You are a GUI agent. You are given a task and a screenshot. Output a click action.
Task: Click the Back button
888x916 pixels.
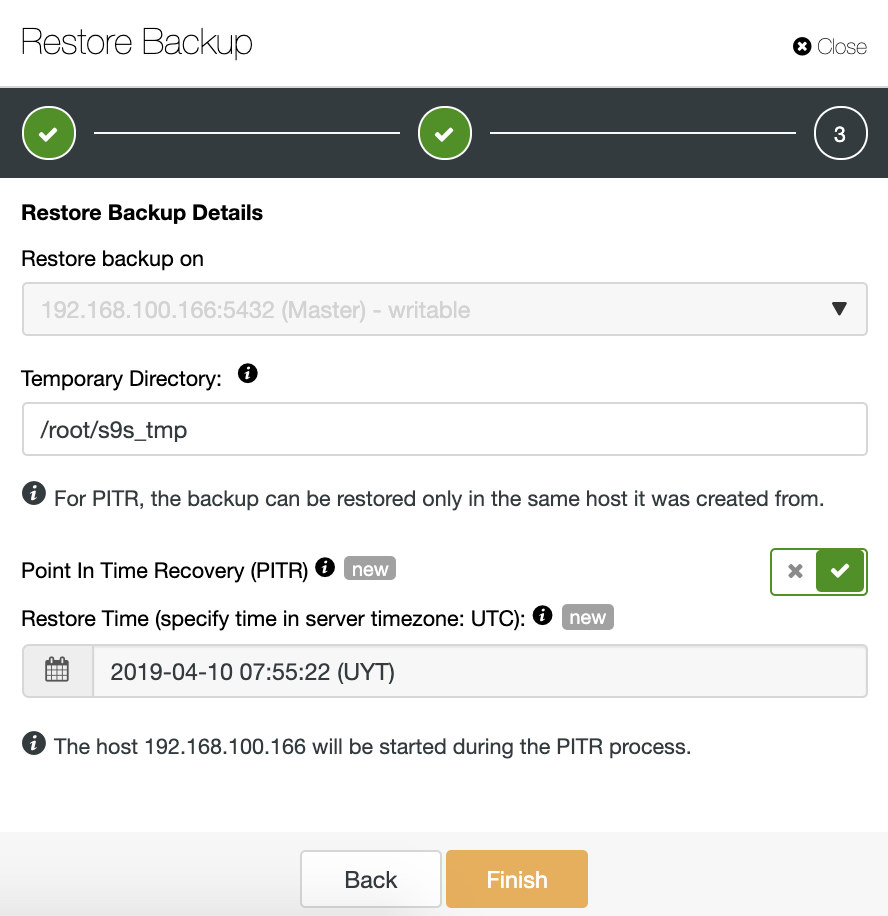point(371,879)
